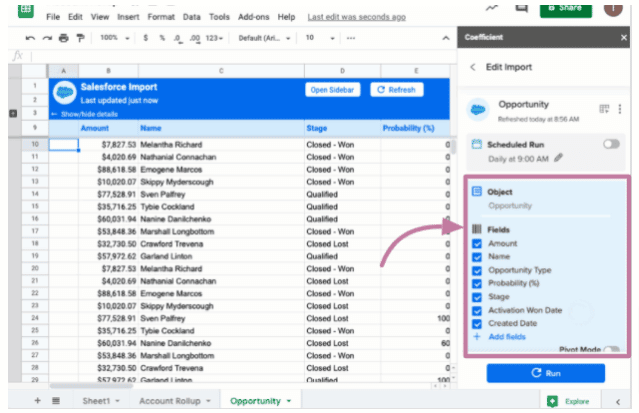Open the Data menu

tap(192, 17)
